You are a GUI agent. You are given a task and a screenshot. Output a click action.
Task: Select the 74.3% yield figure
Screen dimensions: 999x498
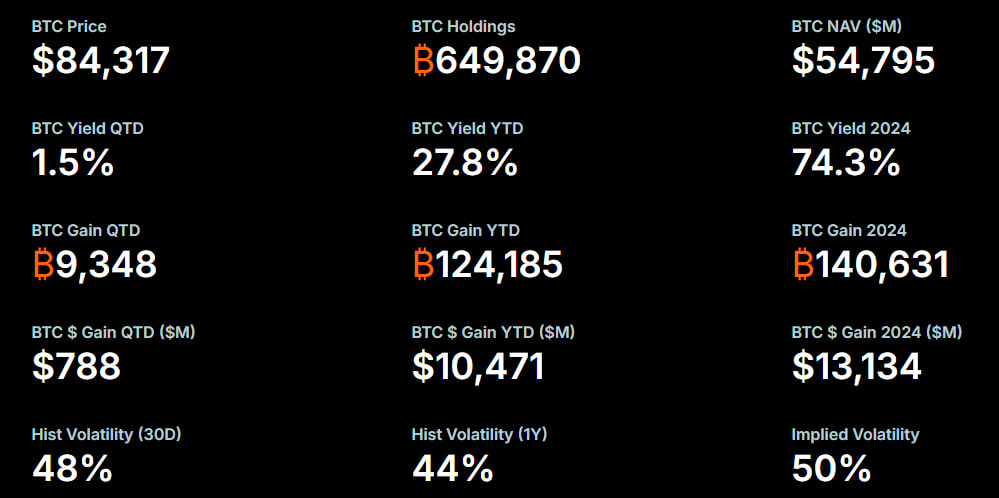pyautogui.click(x=846, y=162)
